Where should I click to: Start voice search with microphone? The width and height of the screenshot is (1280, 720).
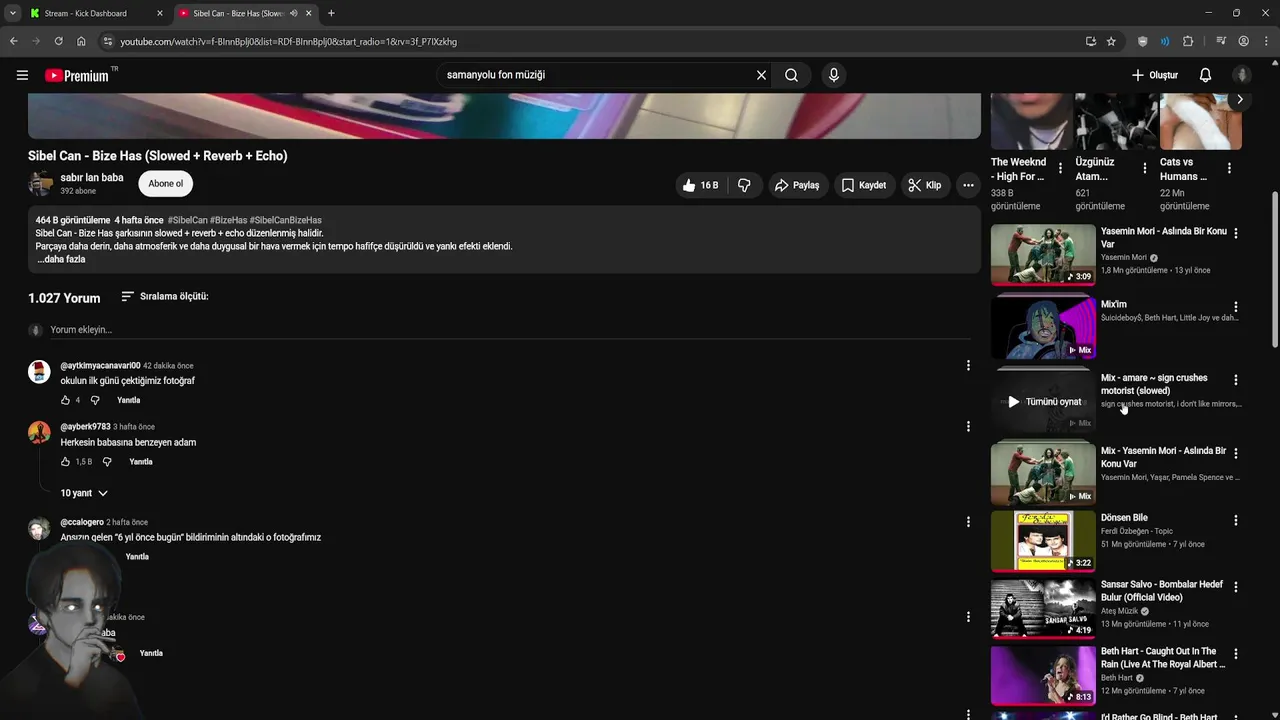pos(834,75)
